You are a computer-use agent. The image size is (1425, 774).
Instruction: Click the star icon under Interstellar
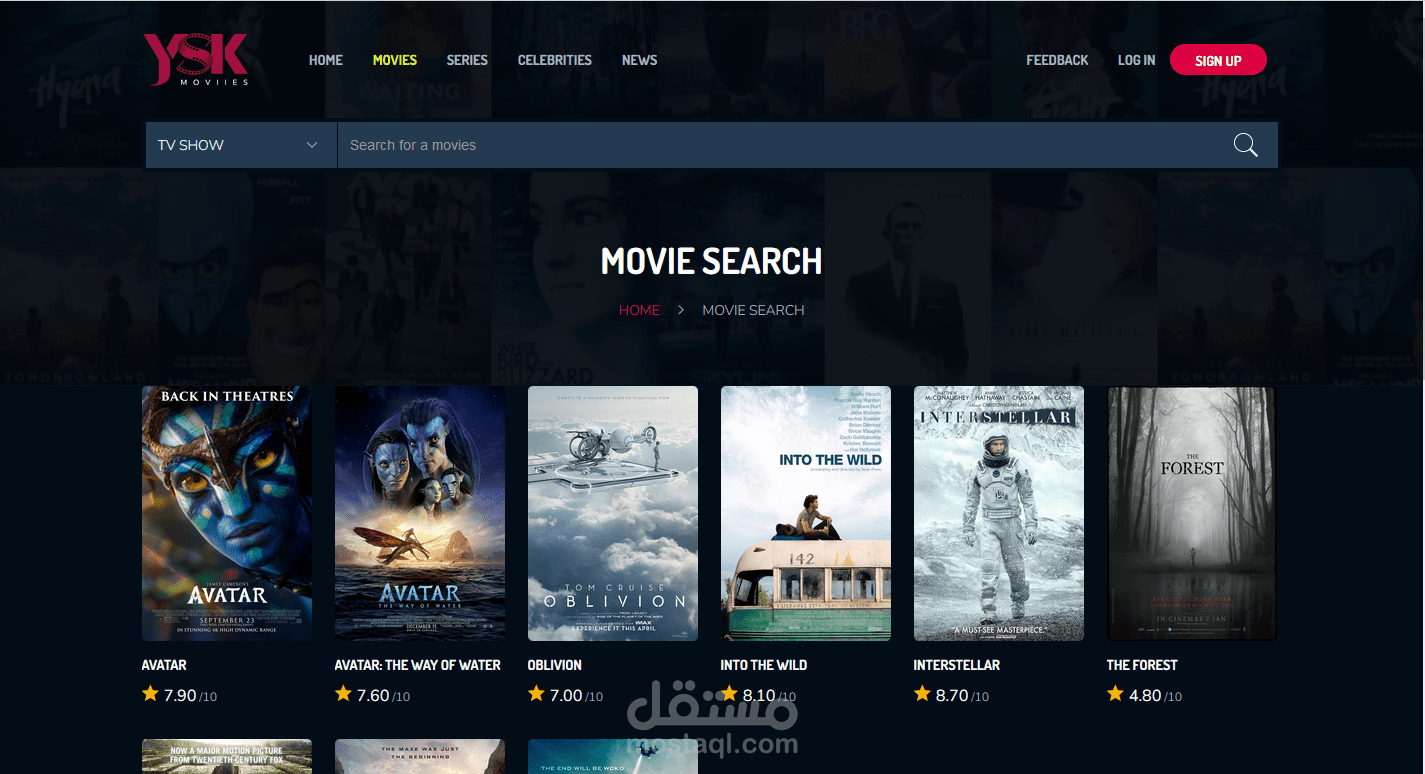(x=922, y=693)
